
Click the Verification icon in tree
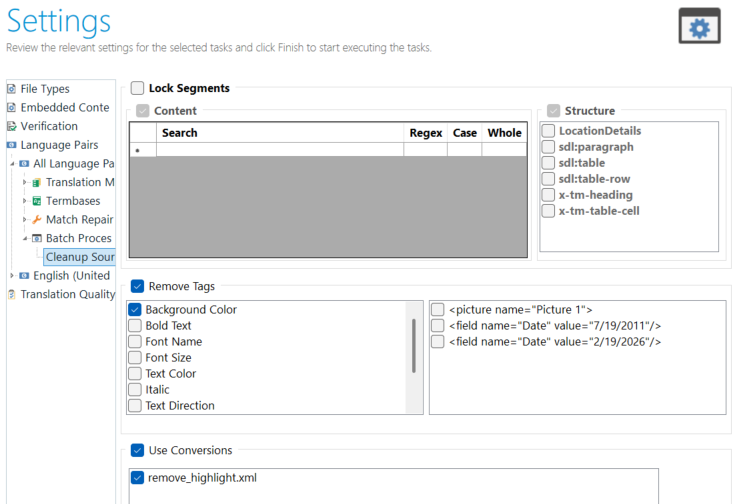tap(11, 126)
